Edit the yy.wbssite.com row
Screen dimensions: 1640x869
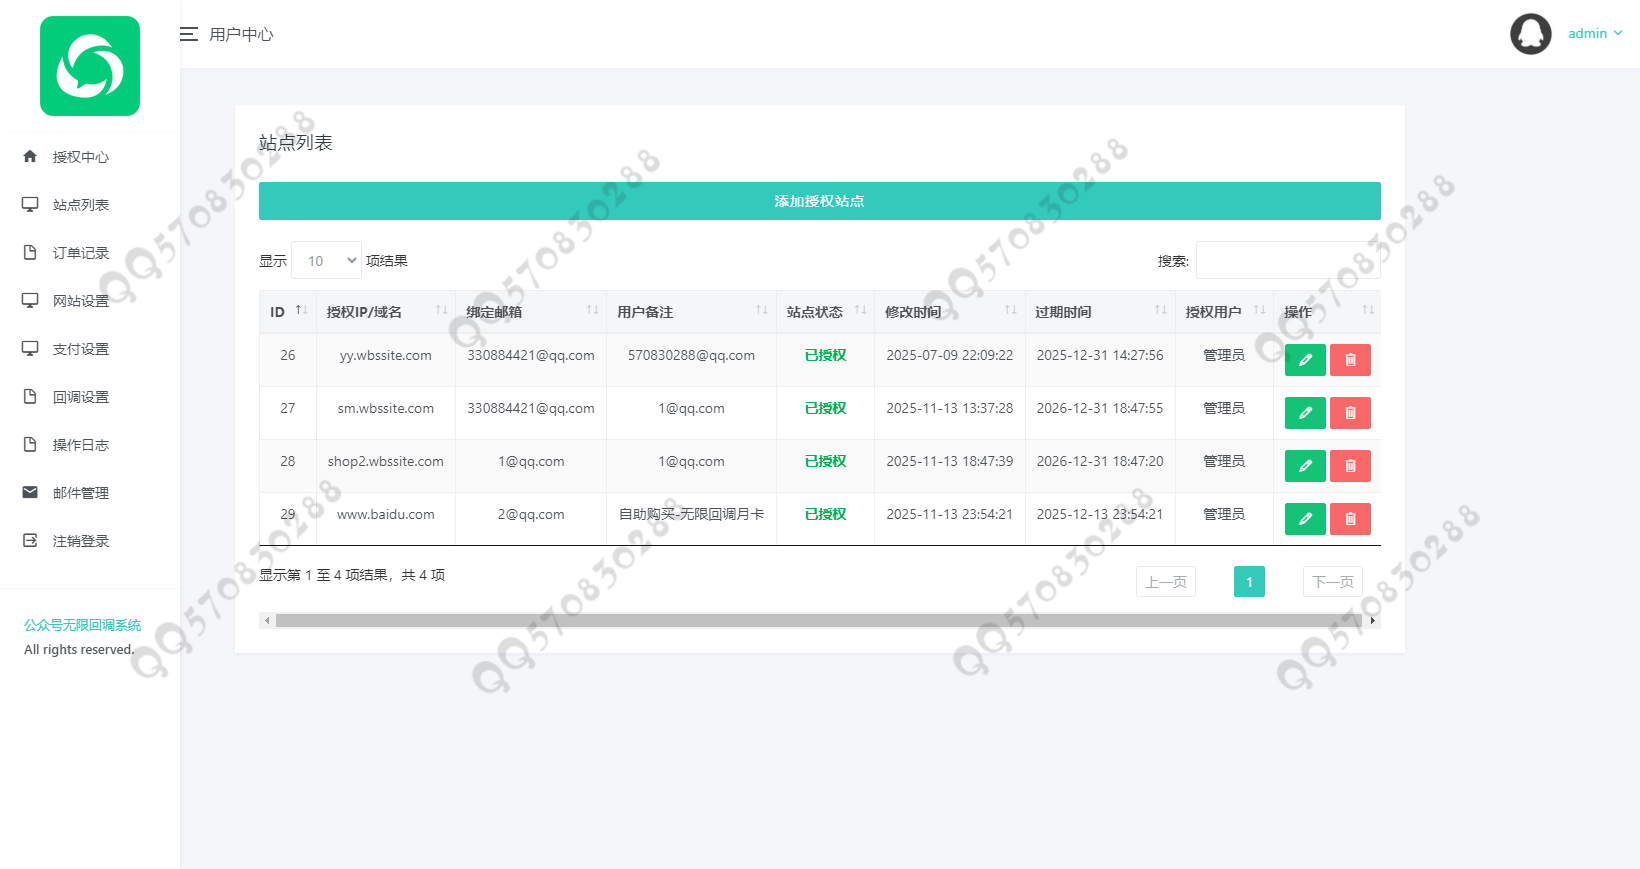(x=1305, y=360)
